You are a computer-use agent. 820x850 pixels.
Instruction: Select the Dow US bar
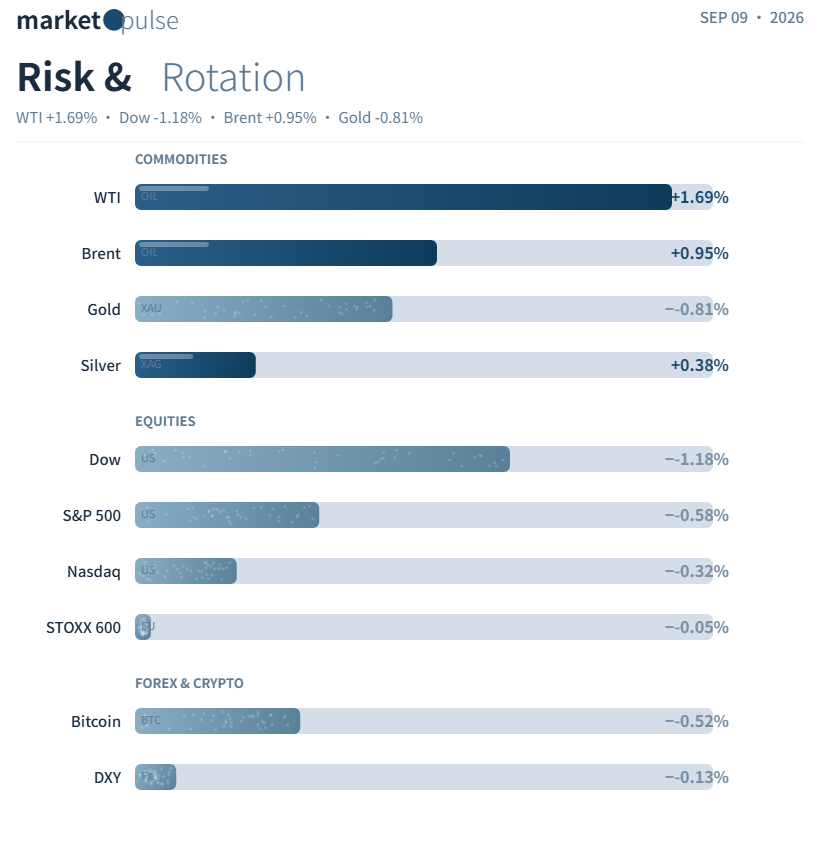[322, 459]
